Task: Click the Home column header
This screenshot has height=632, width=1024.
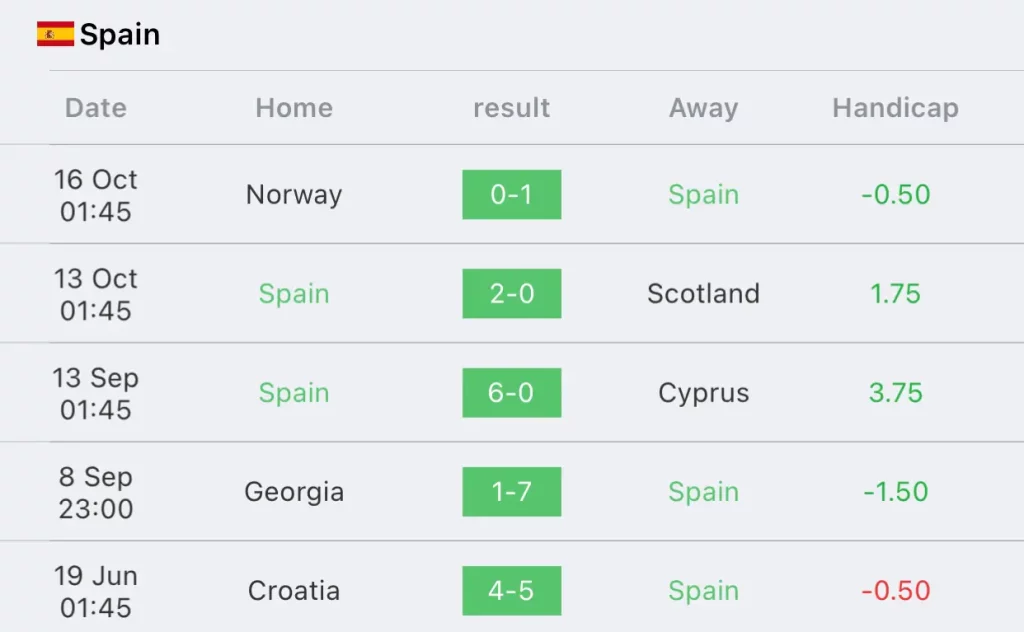Action: click(294, 108)
